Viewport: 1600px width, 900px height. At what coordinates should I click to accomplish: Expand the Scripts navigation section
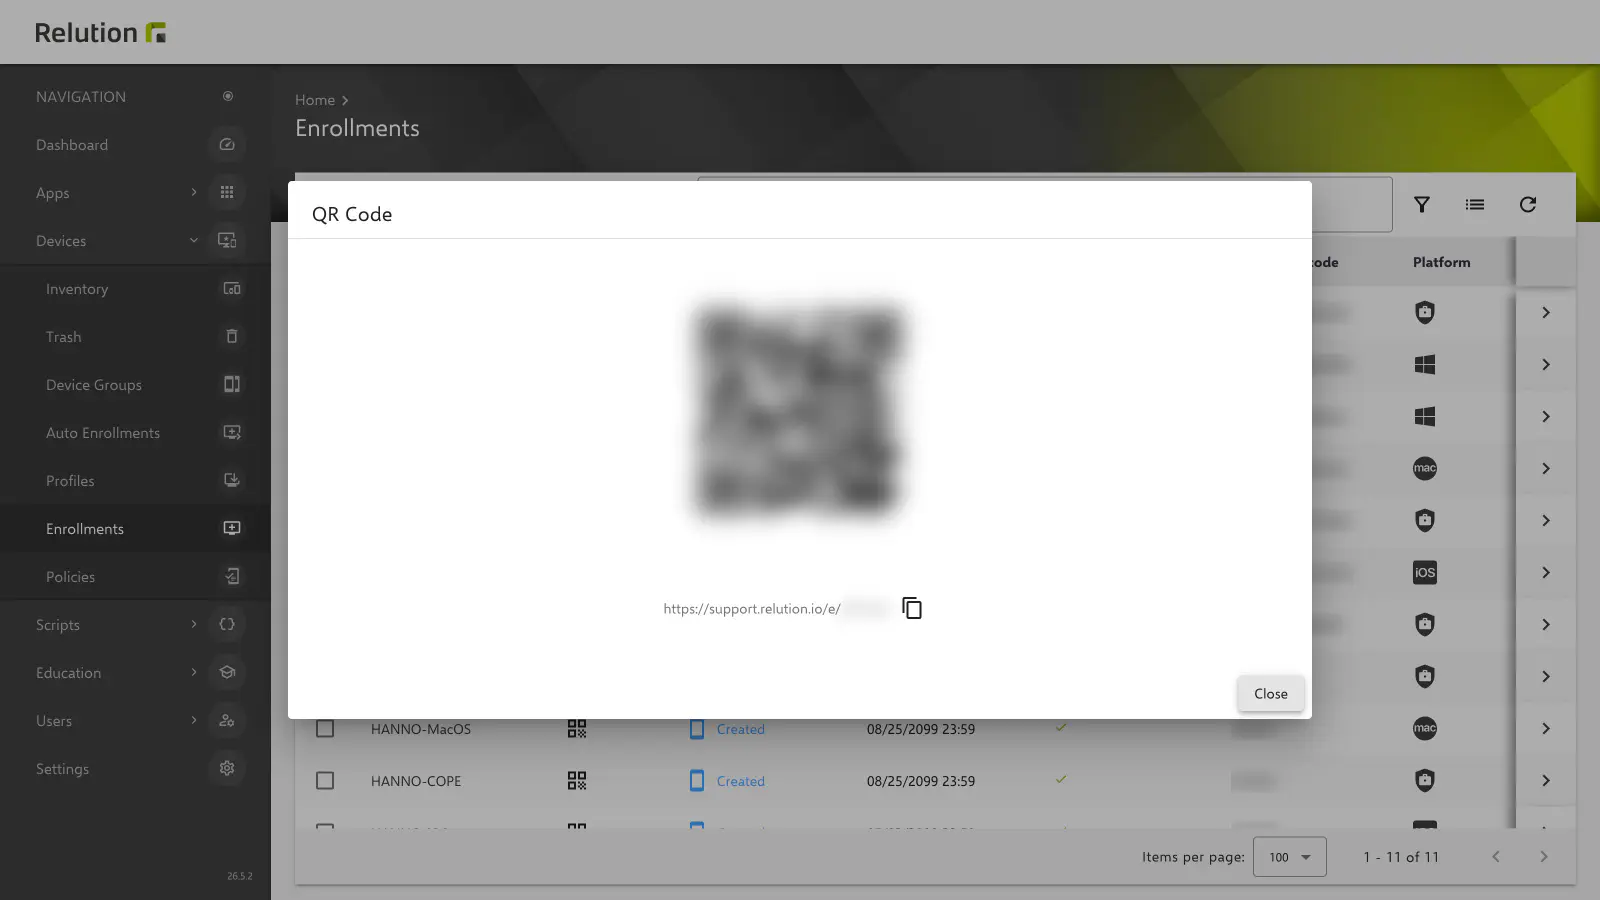point(194,625)
